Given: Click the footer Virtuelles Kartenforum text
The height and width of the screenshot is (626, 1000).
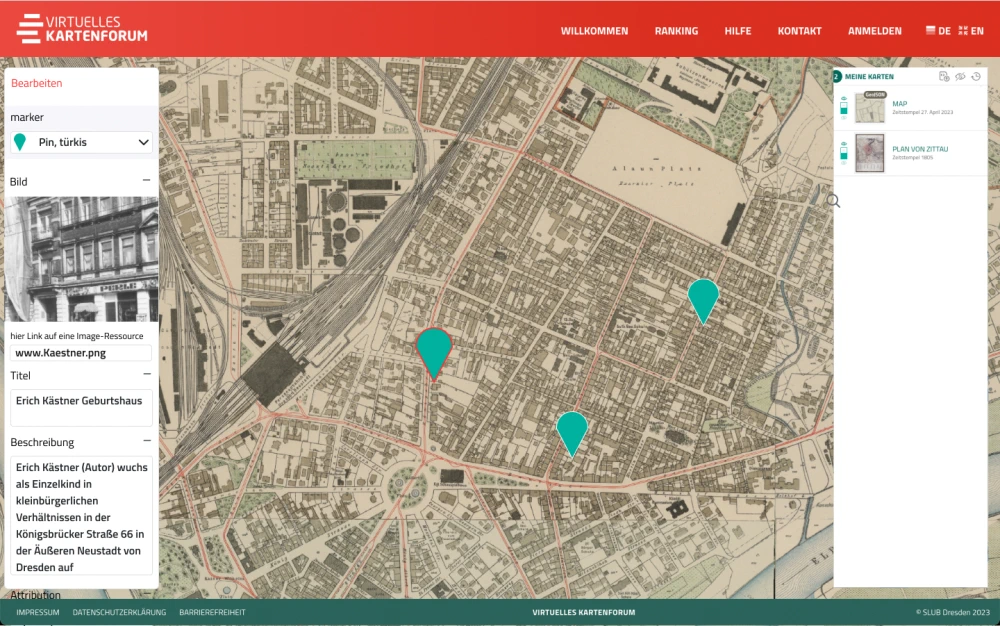Looking at the screenshot, I should [x=584, y=613].
